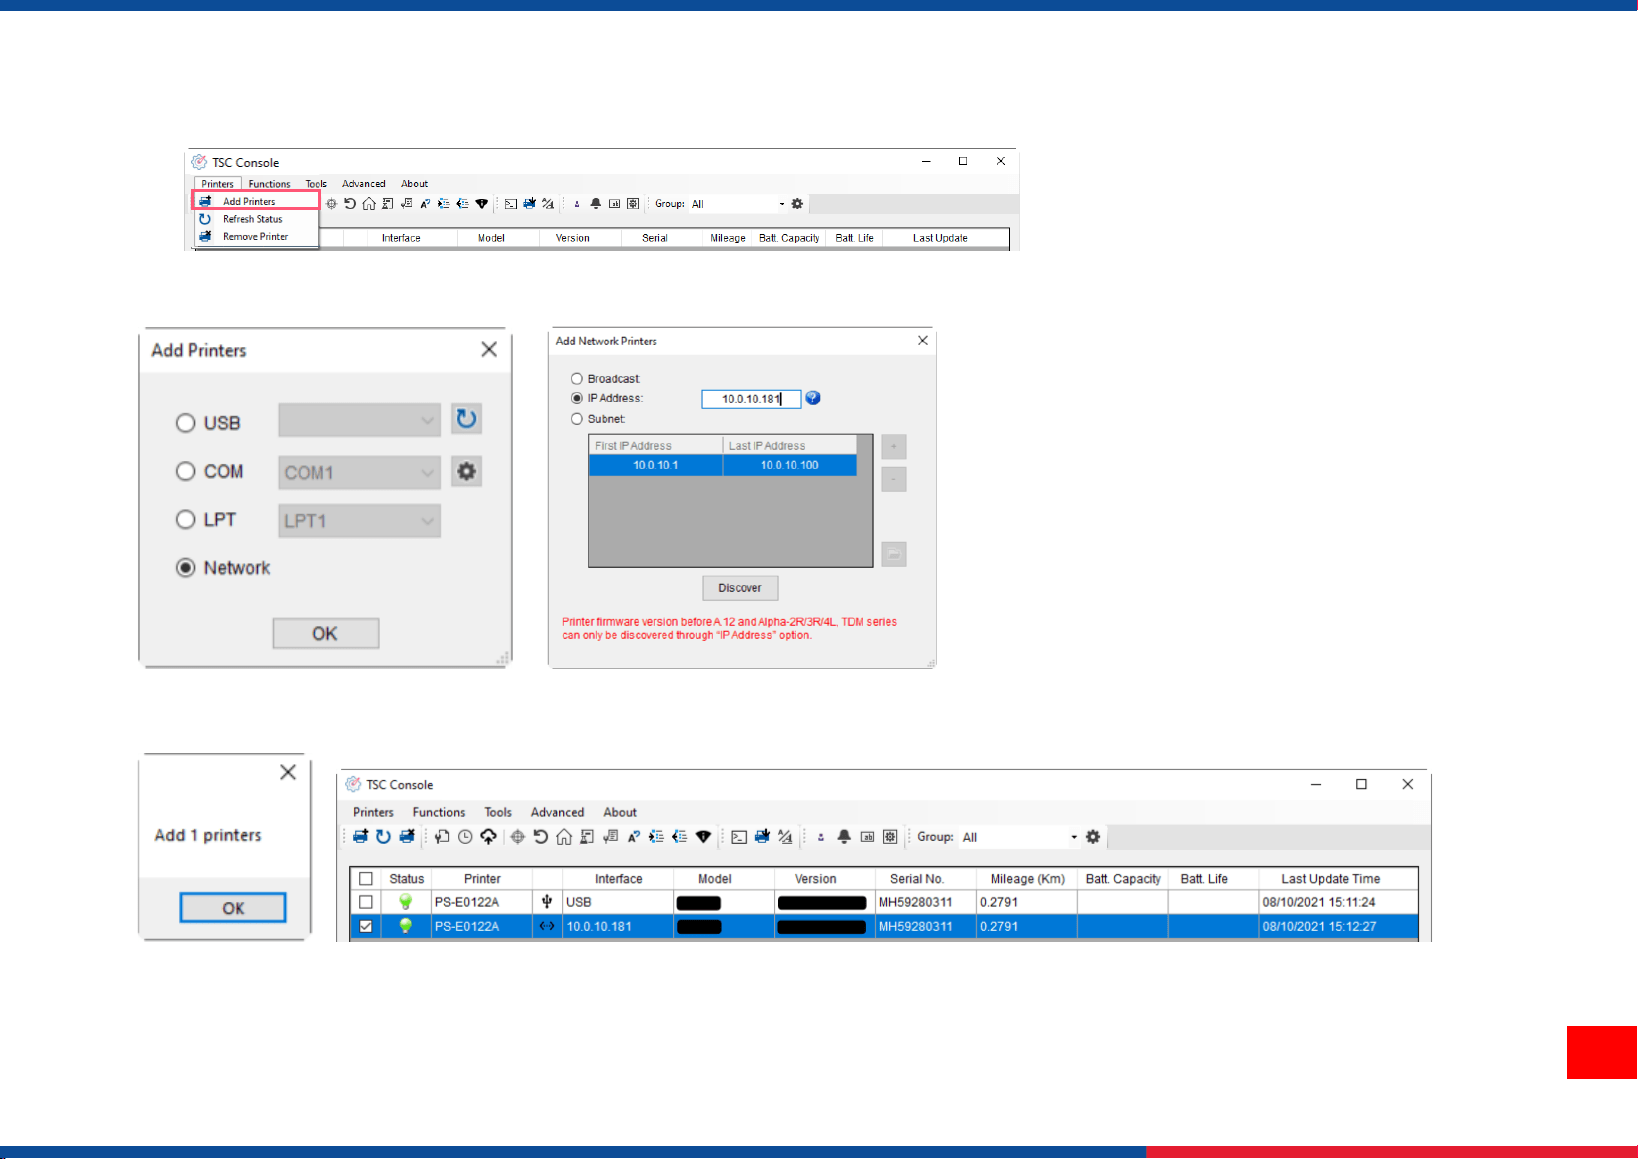Check the box for the USB printer row

tap(366, 902)
